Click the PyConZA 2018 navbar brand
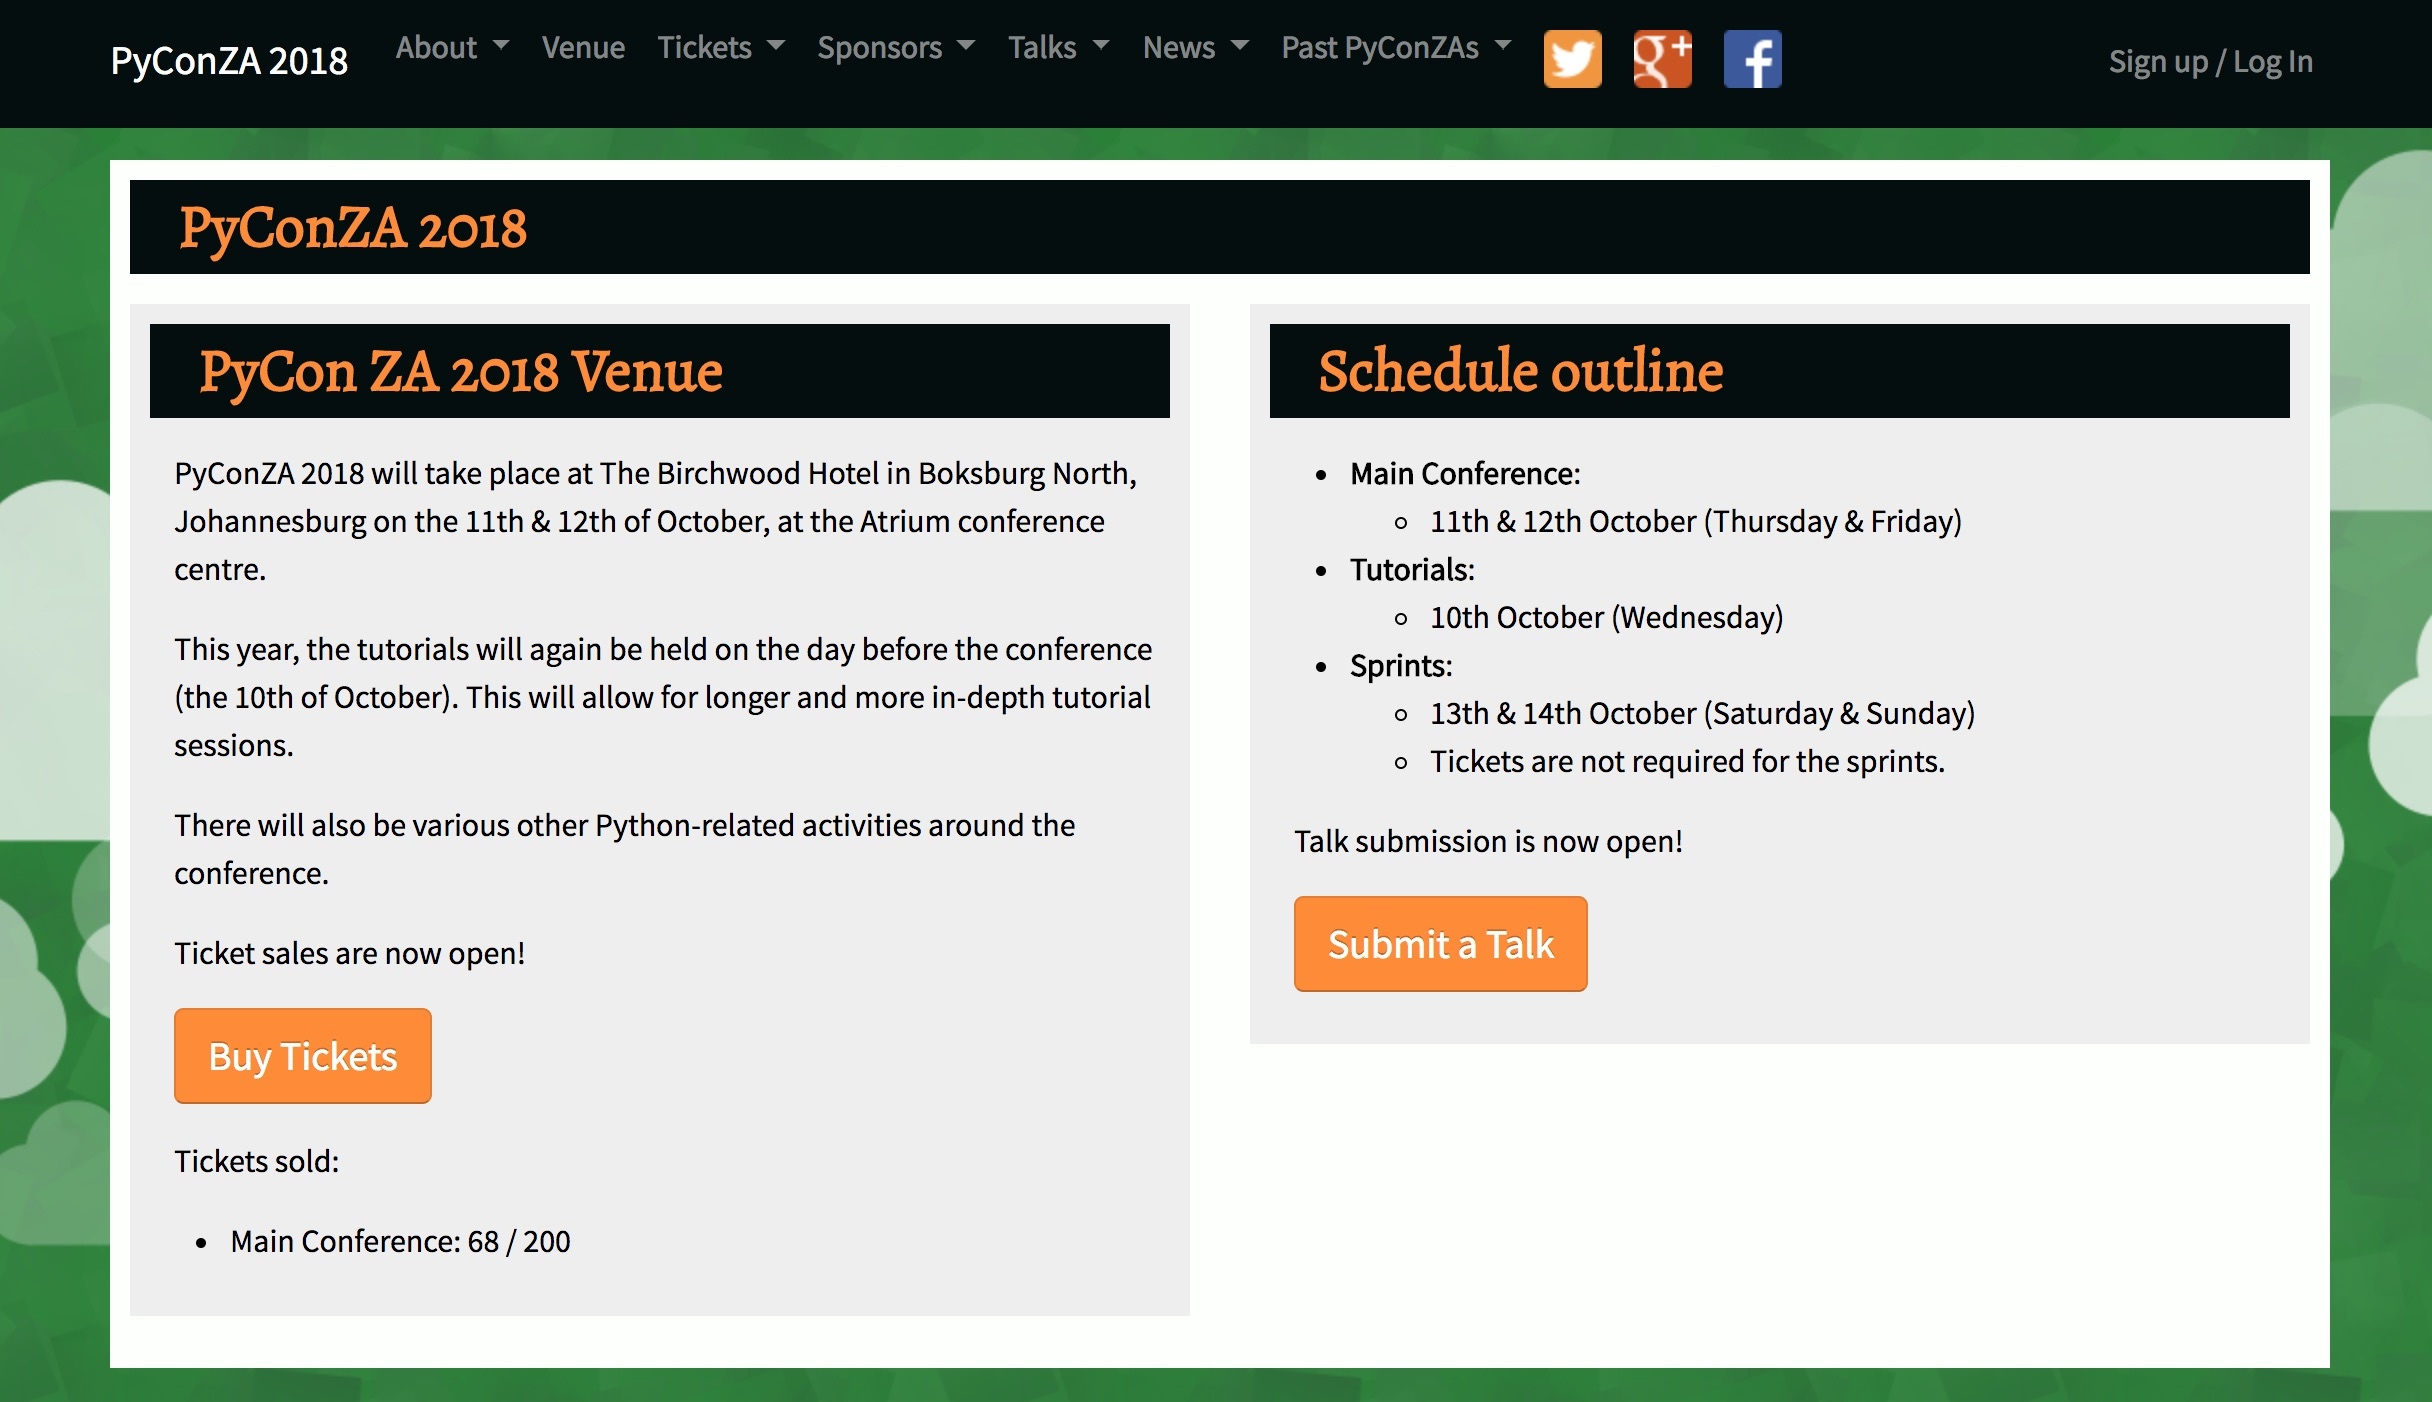This screenshot has height=1402, width=2432. [229, 61]
